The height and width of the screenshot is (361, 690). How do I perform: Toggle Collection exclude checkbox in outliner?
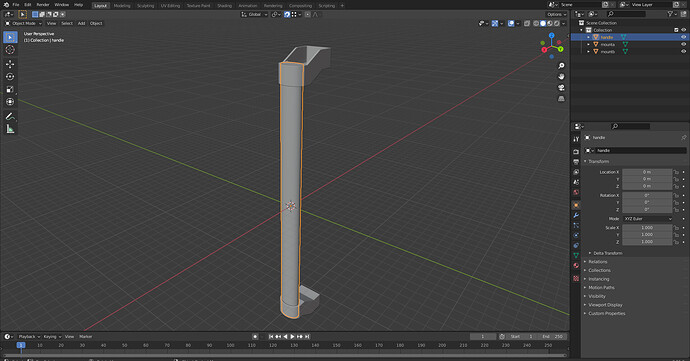[676, 30]
